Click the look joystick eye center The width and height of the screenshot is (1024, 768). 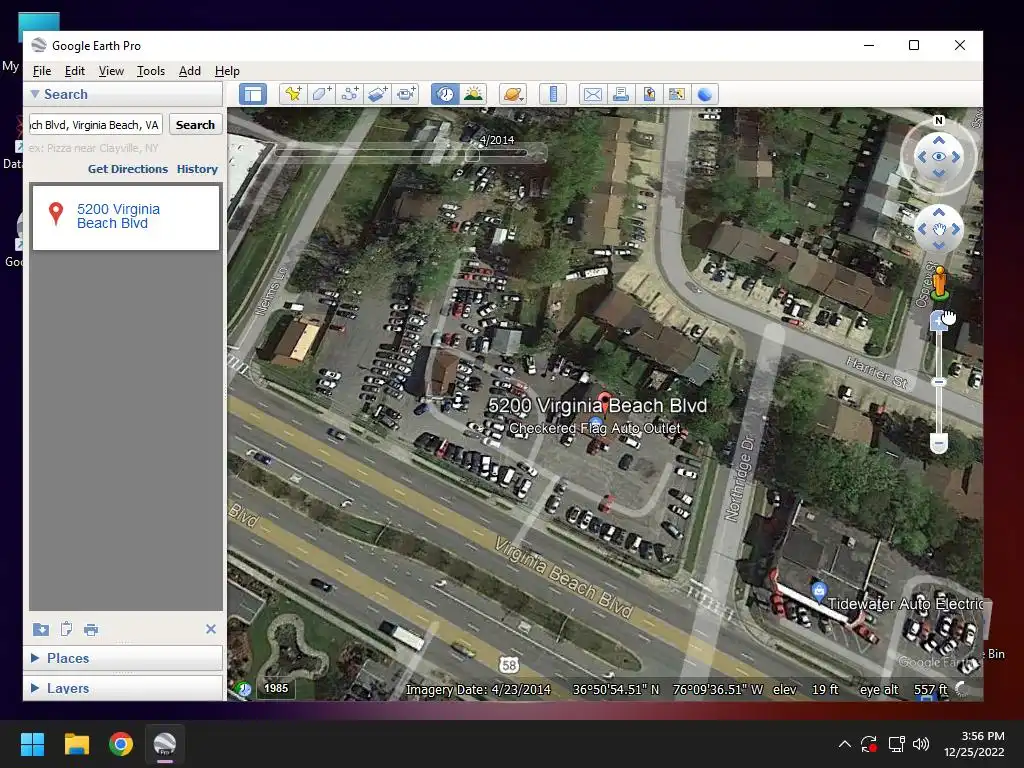938,157
